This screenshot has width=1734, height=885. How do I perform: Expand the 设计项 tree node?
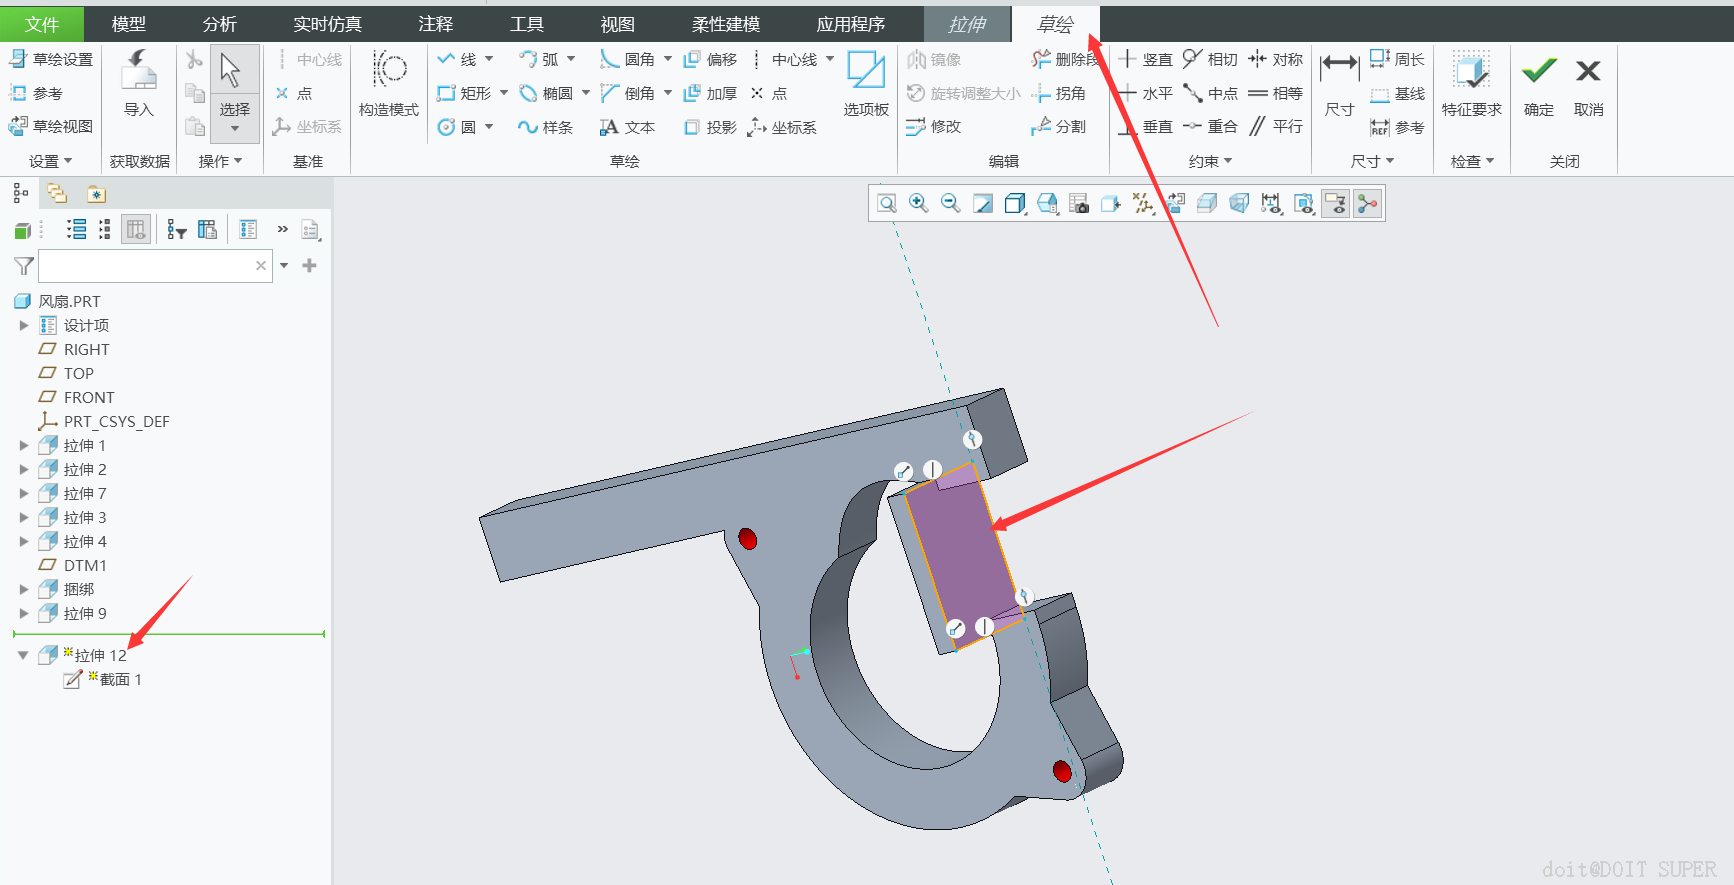[24, 325]
